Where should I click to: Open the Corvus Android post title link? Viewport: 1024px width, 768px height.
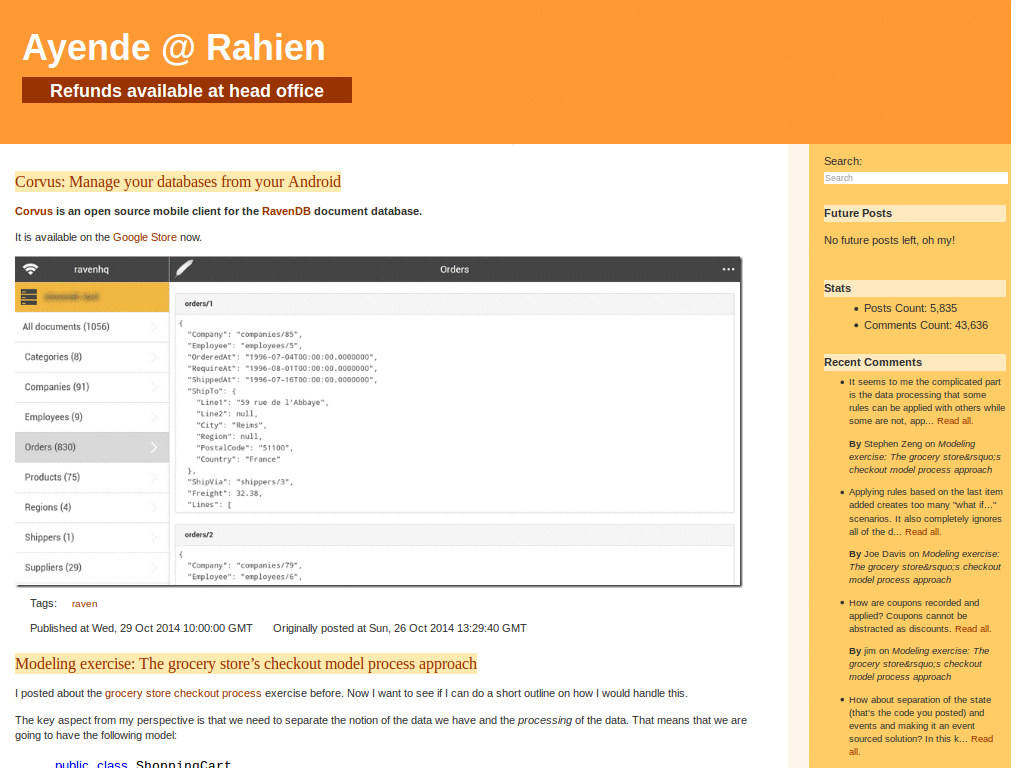click(x=178, y=182)
